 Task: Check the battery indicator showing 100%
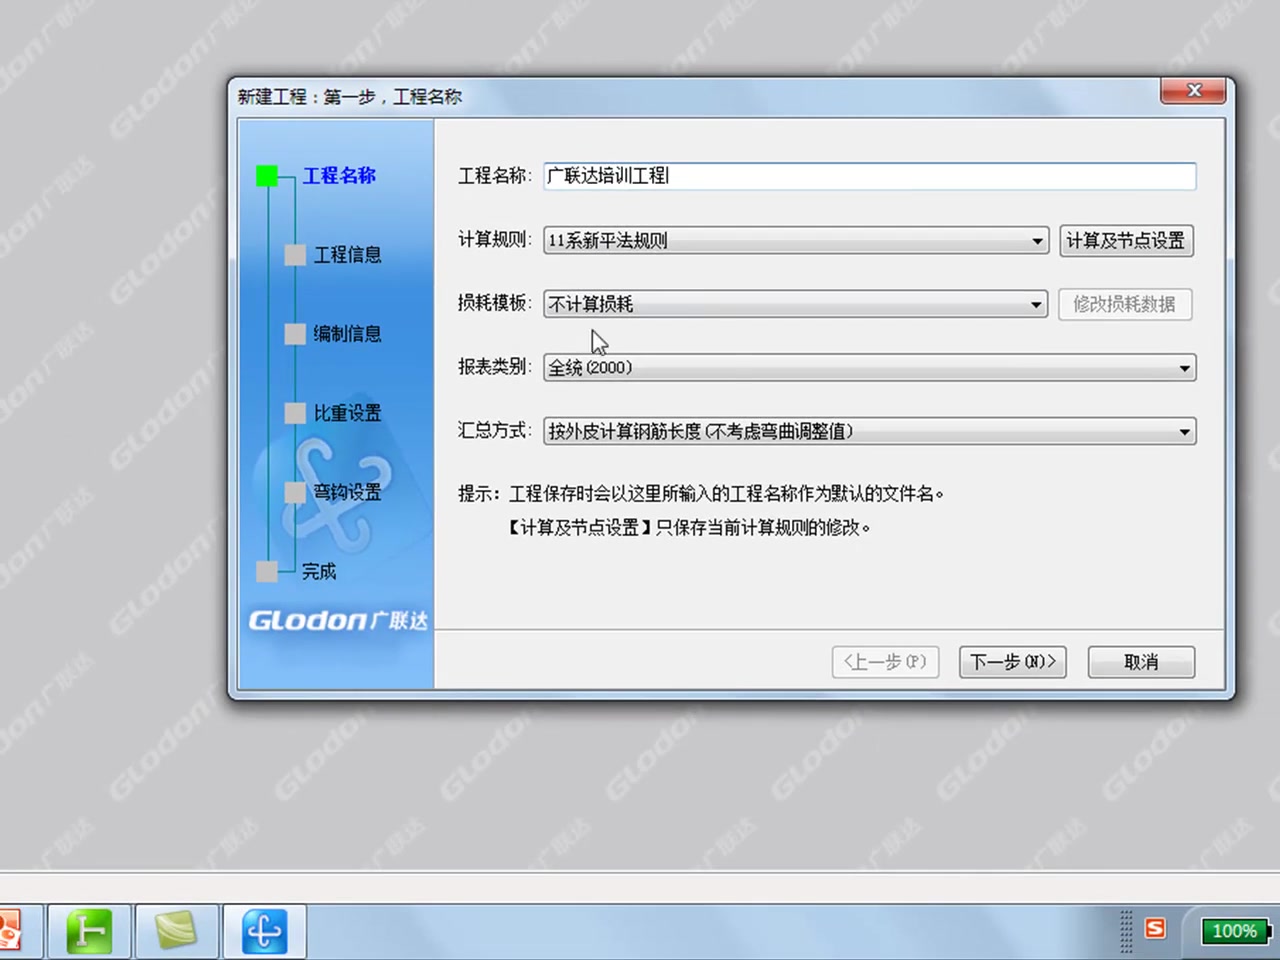pos(1234,930)
